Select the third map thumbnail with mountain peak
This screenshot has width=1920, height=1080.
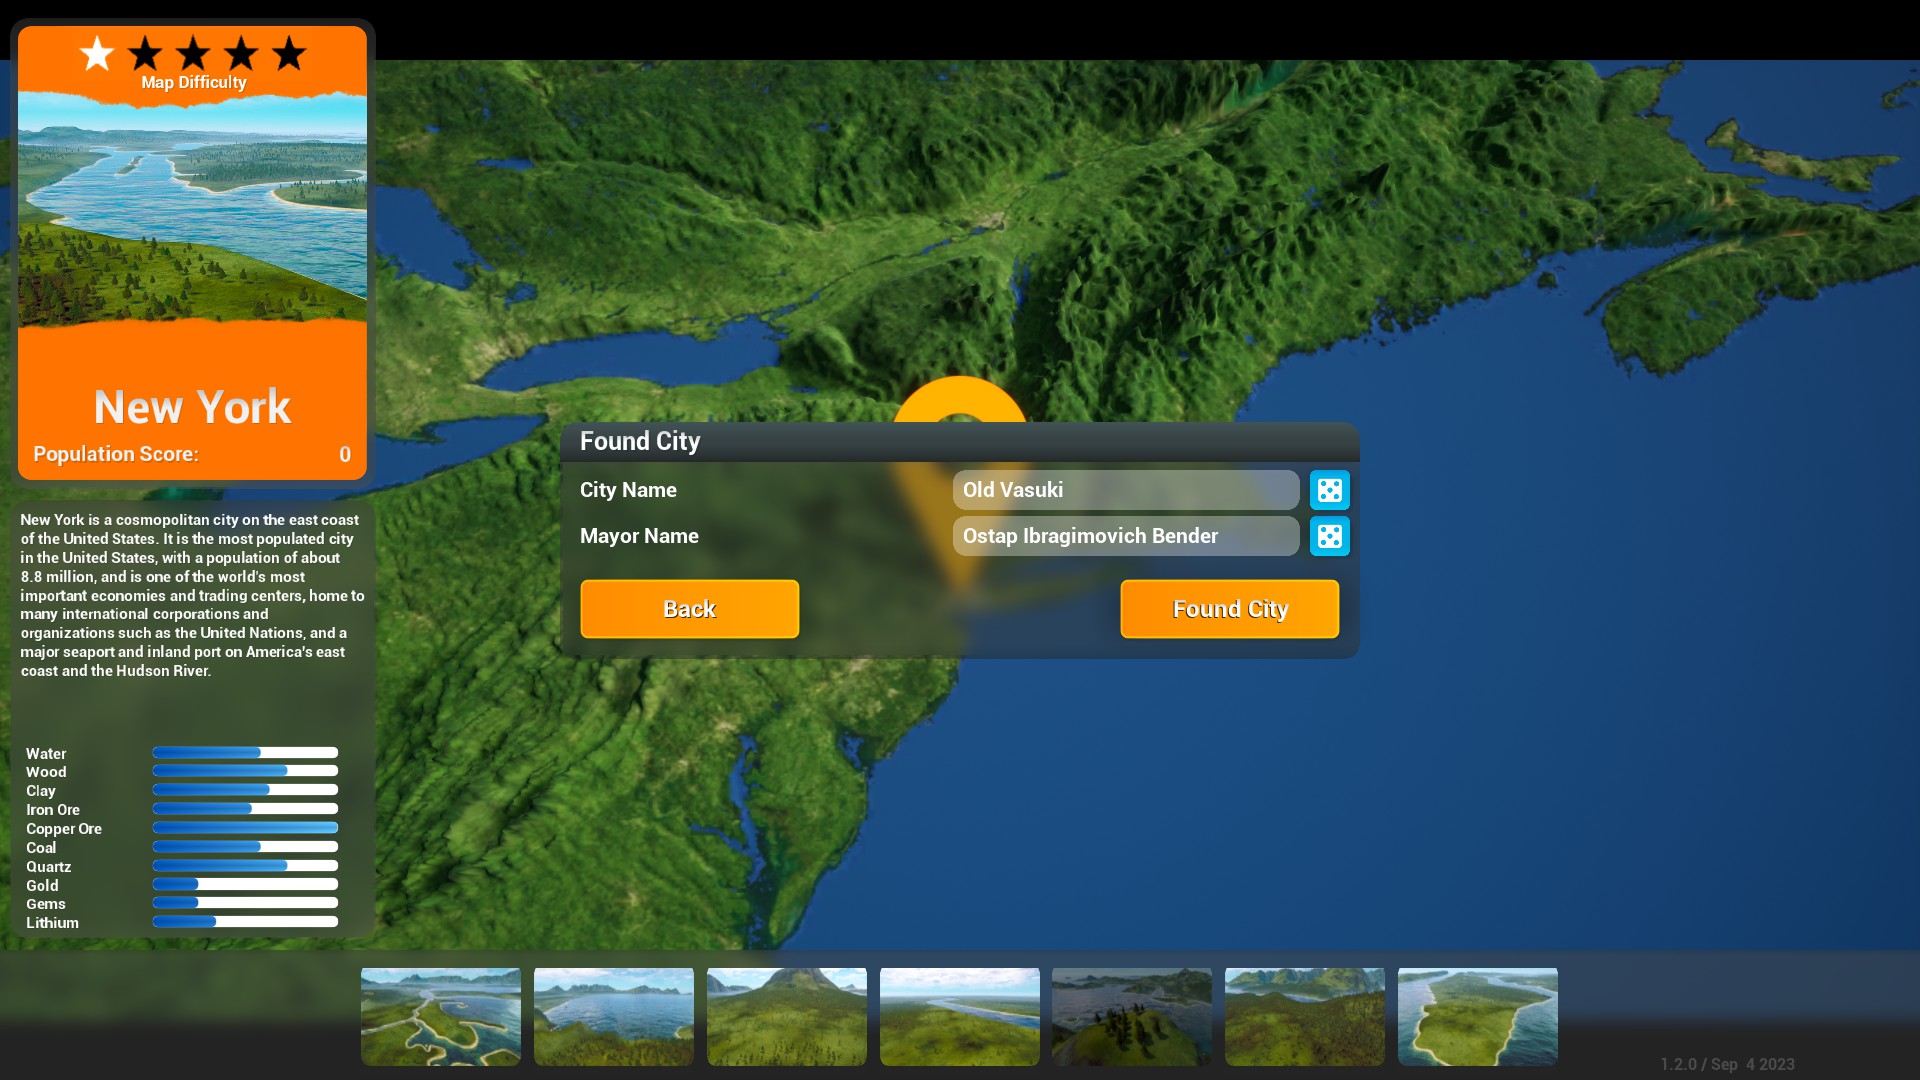tap(787, 1016)
